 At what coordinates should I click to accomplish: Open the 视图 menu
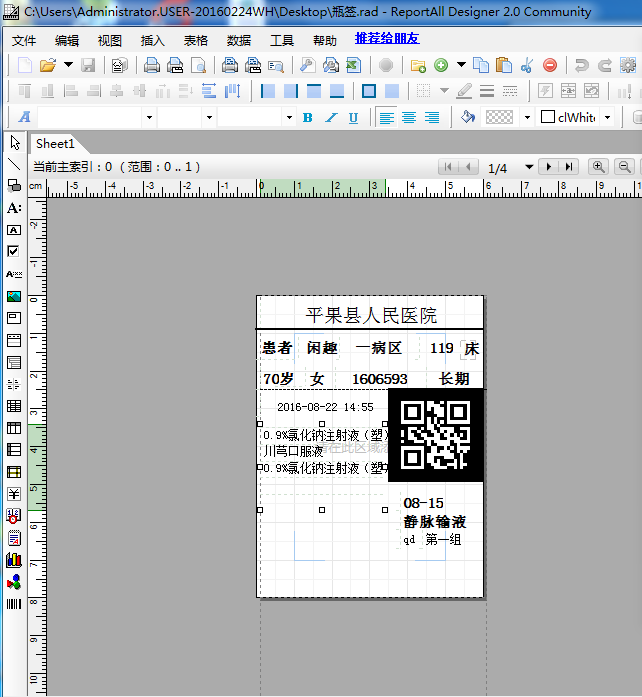110,41
